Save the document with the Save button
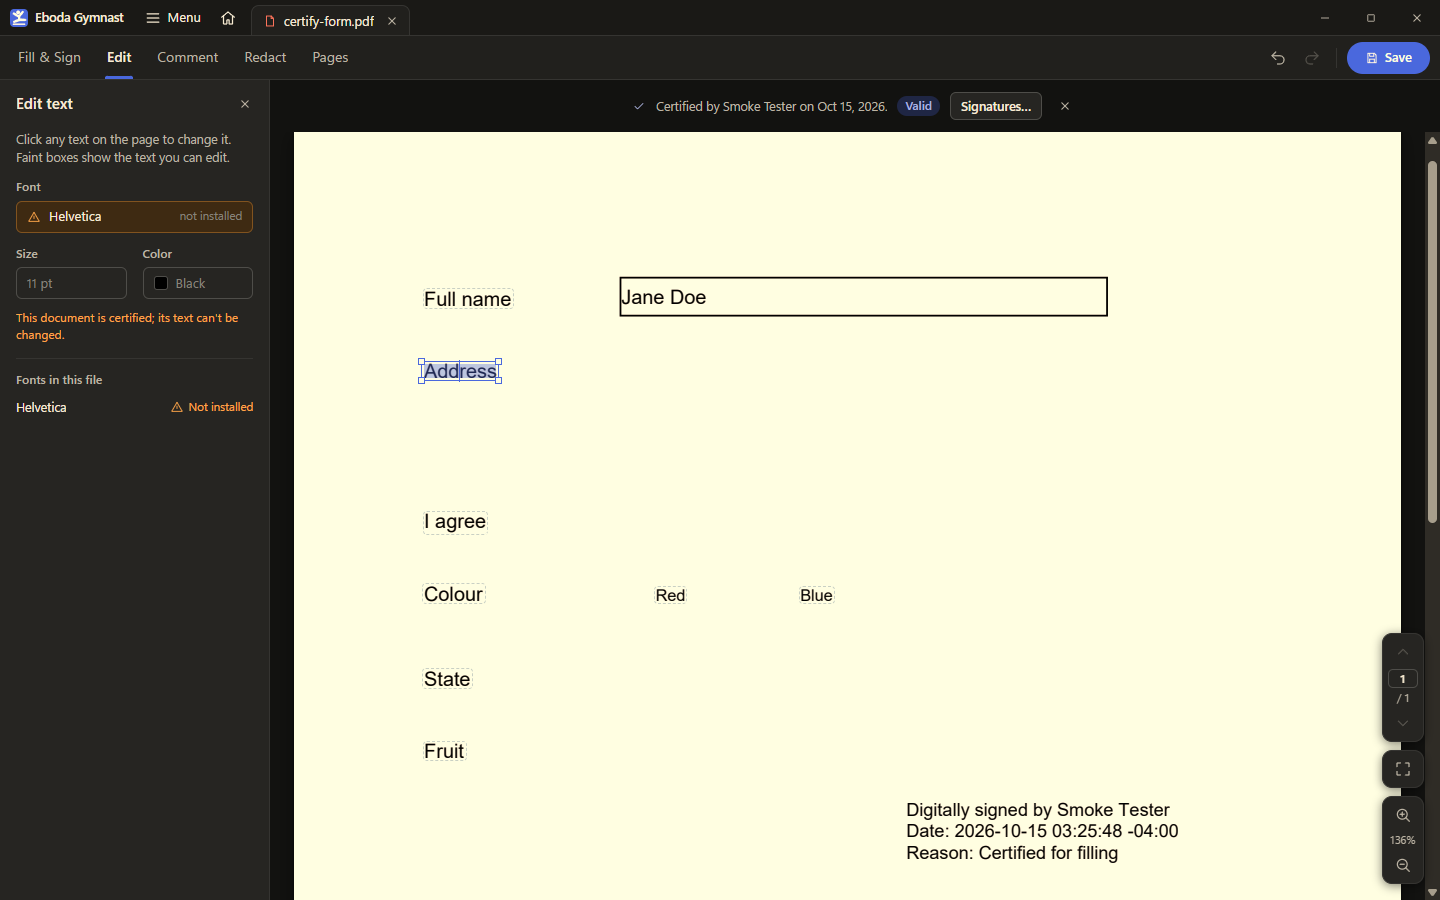The height and width of the screenshot is (900, 1440). [1388, 58]
